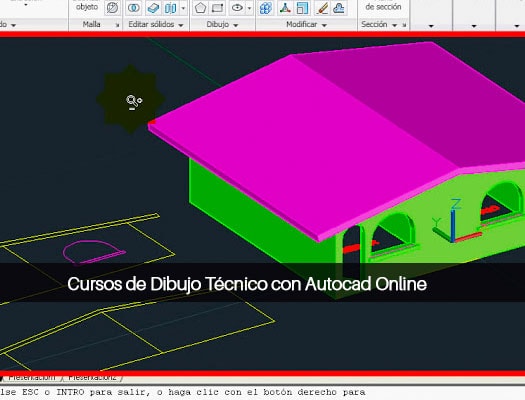Open 'Cursos de Dibujo Técnico con Autocad Online'

[x=247, y=284]
